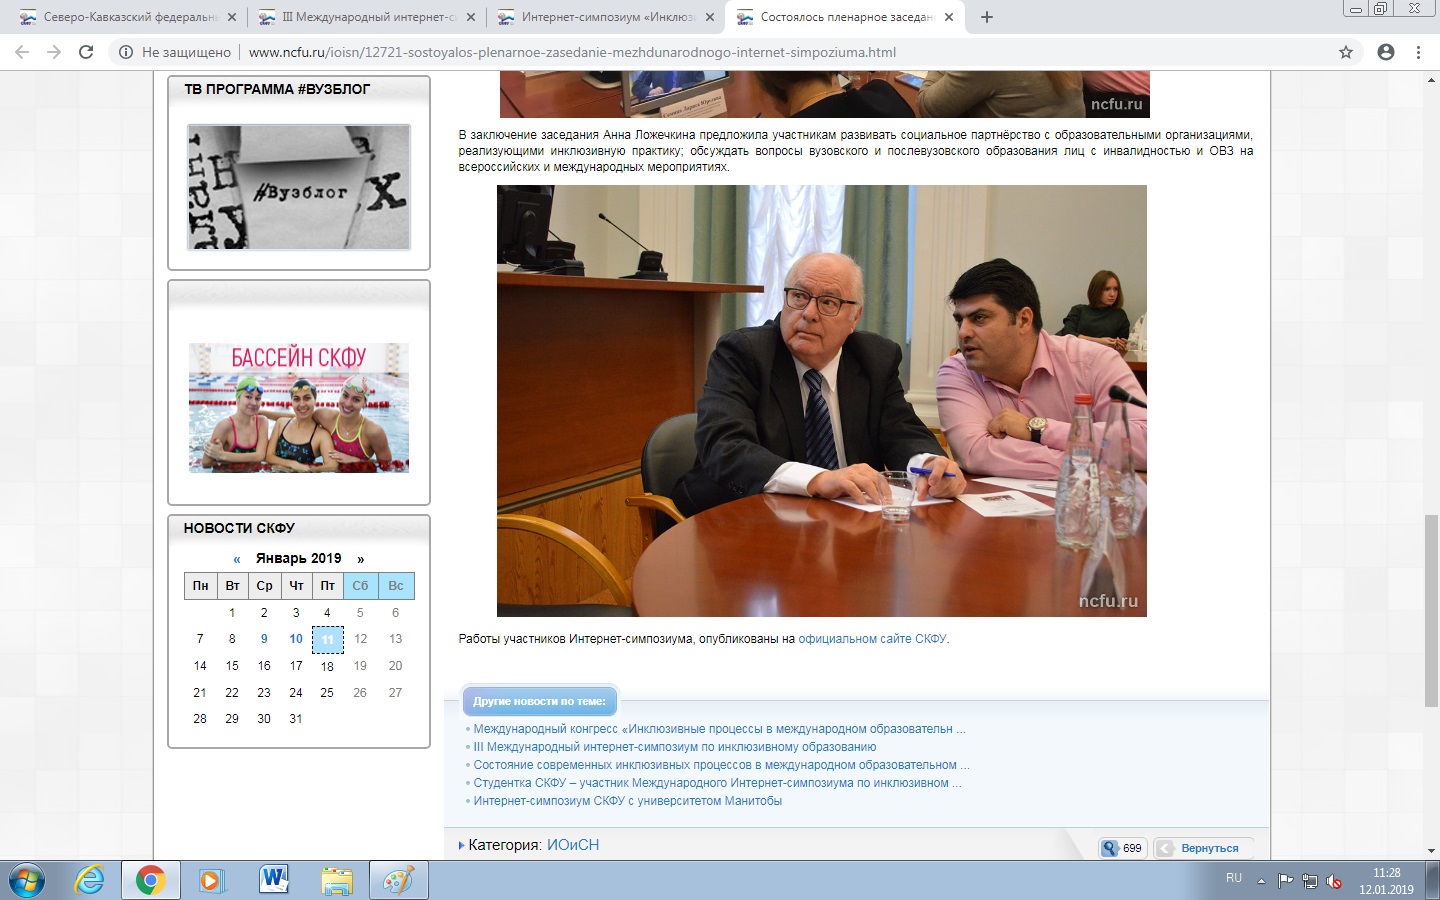Click 'НОВОСТИ СКФУ' heading
This screenshot has height=900, width=1440.
click(x=239, y=528)
